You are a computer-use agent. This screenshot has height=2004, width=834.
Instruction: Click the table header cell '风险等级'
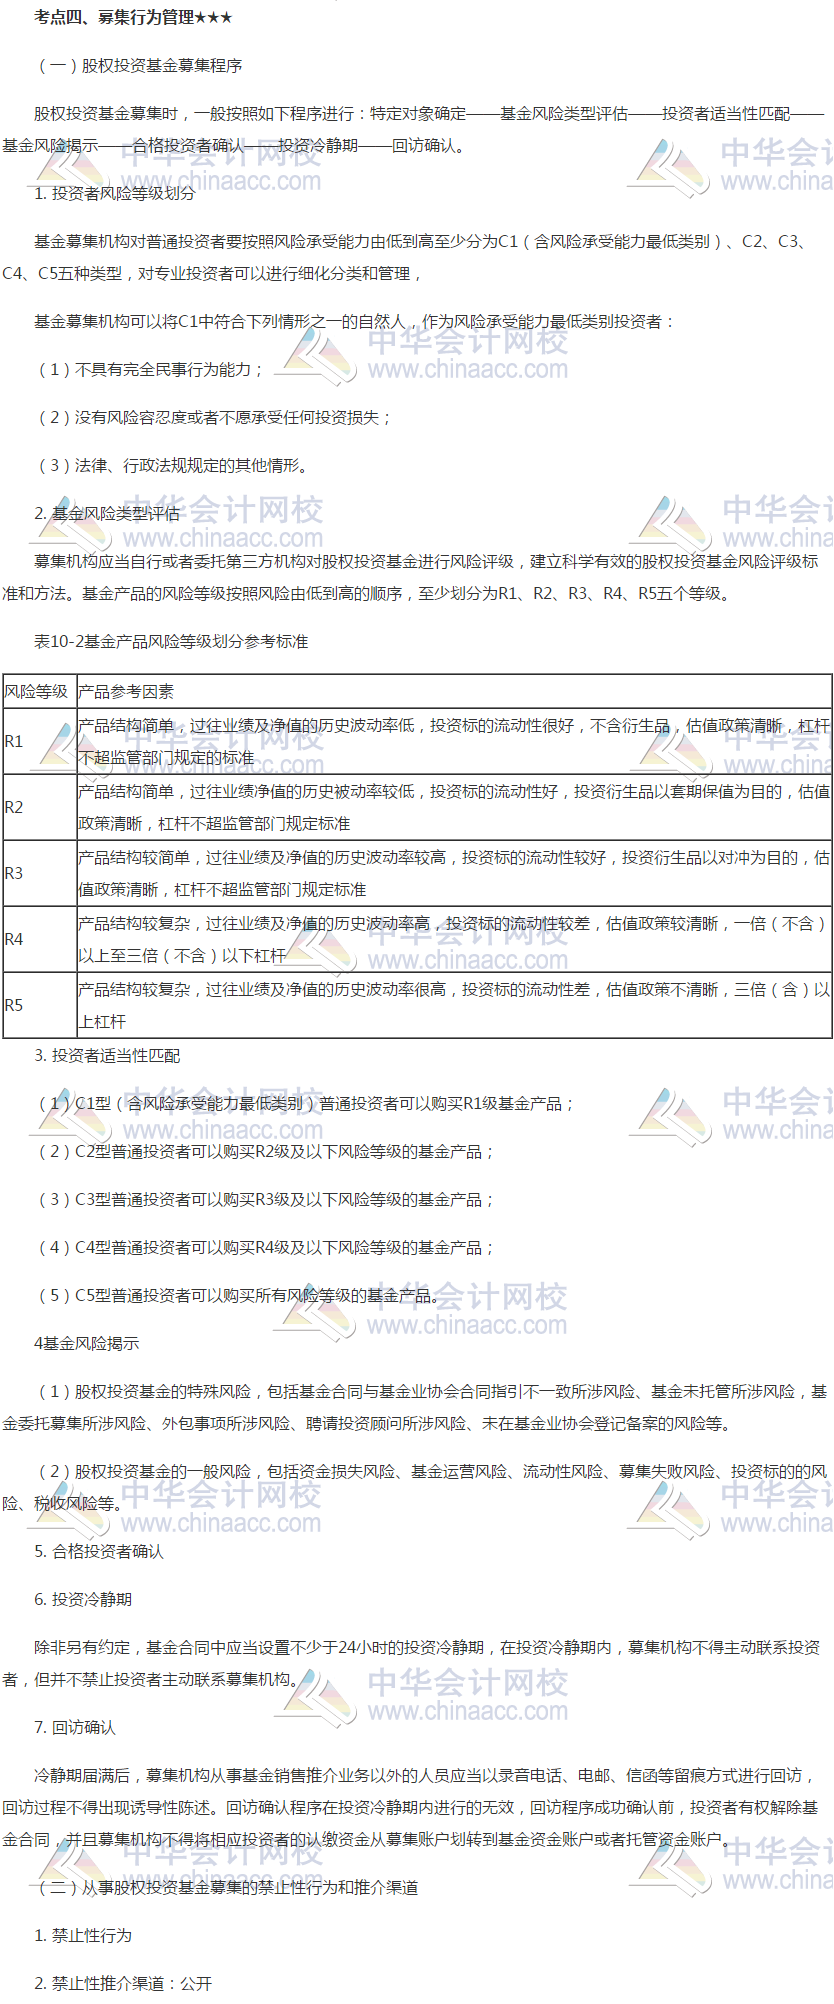tap(39, 691)
